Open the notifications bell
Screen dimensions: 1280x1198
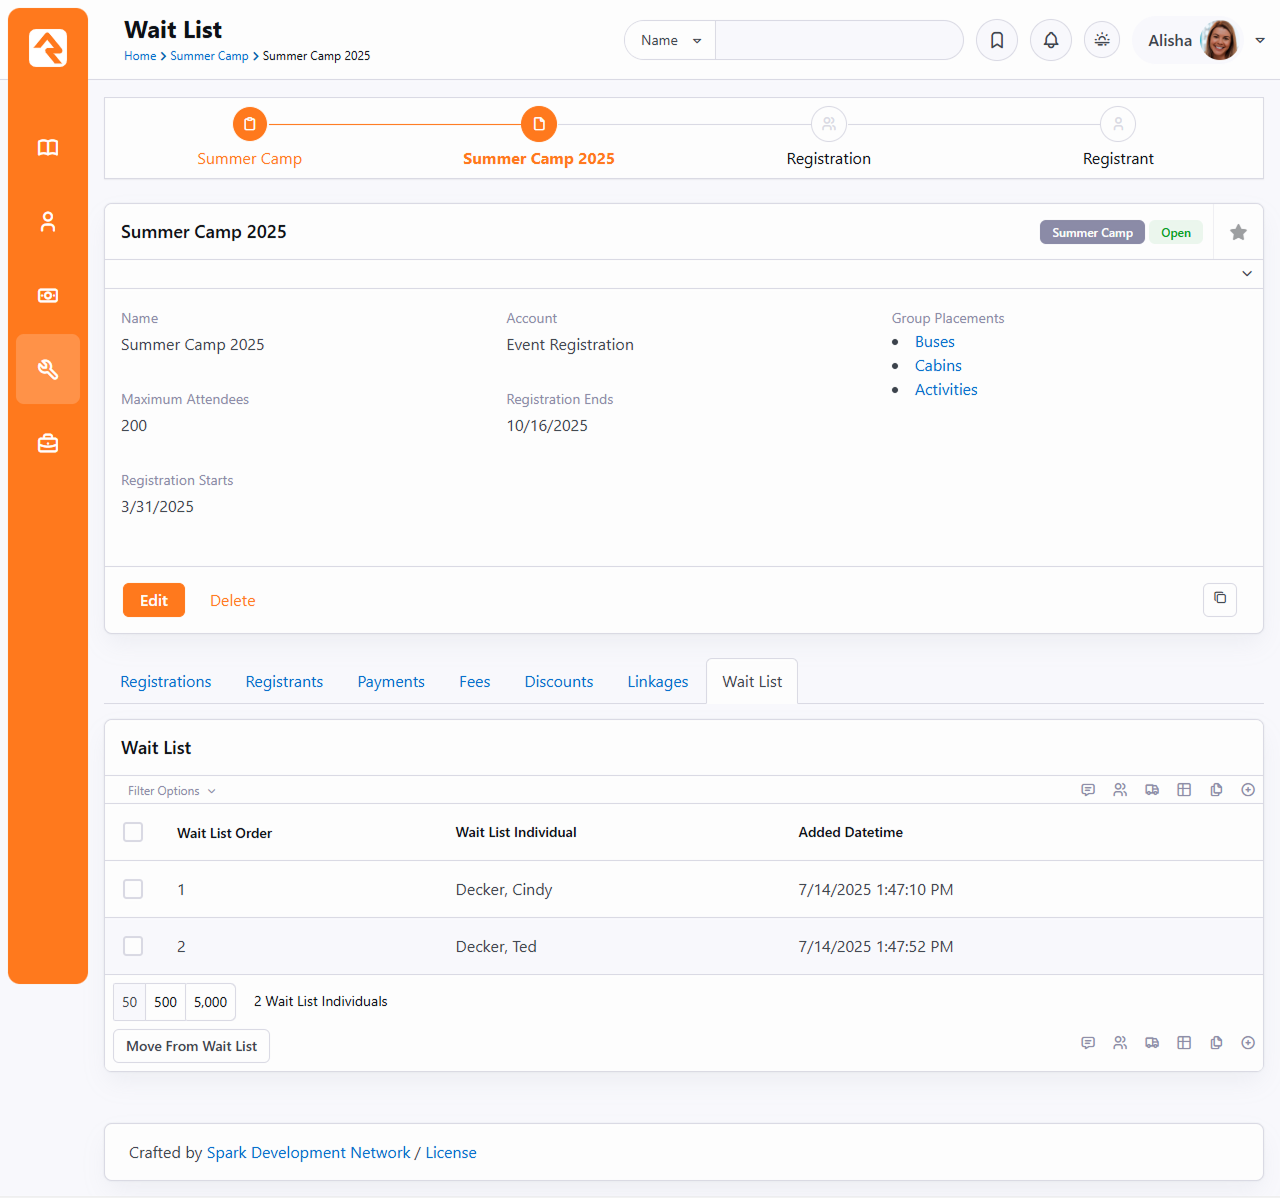pyautogui.click(x=1050, y=40)
